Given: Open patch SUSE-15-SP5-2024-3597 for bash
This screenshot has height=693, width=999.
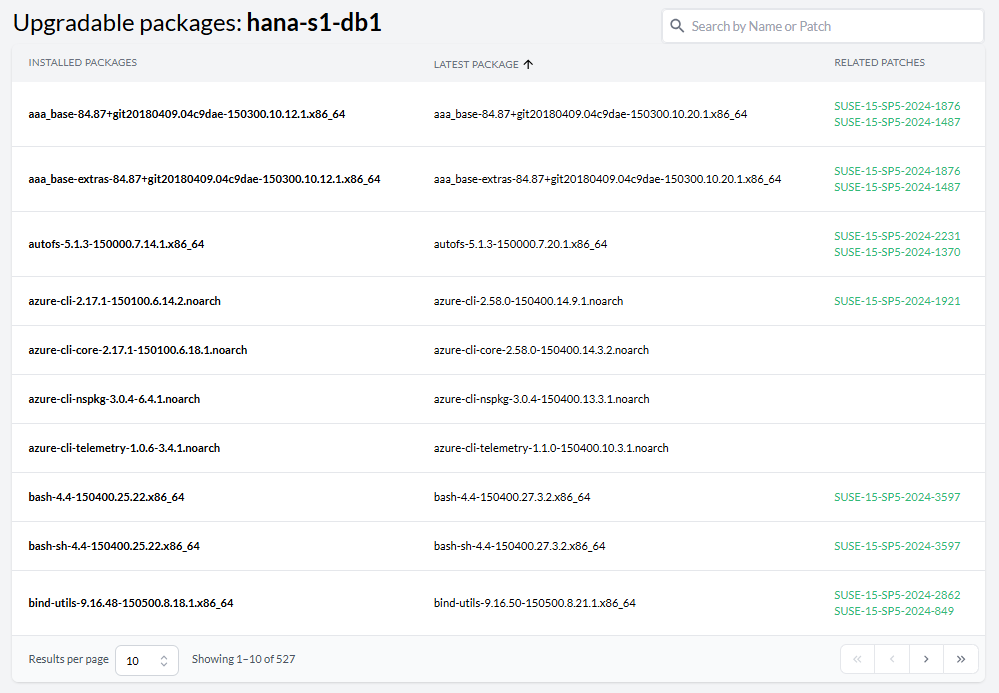Looking at the screenshot, I should pyautogui.click(x=897, y=497).
